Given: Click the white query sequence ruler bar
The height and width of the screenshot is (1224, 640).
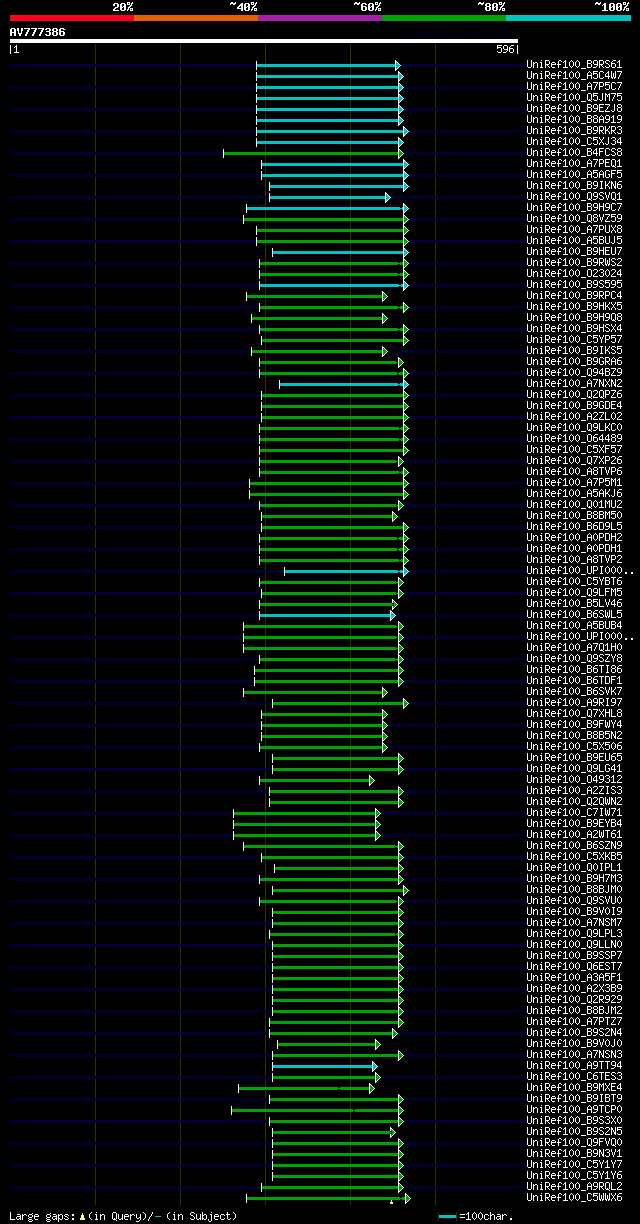Looking at the screenshot, I should (264, 41).
